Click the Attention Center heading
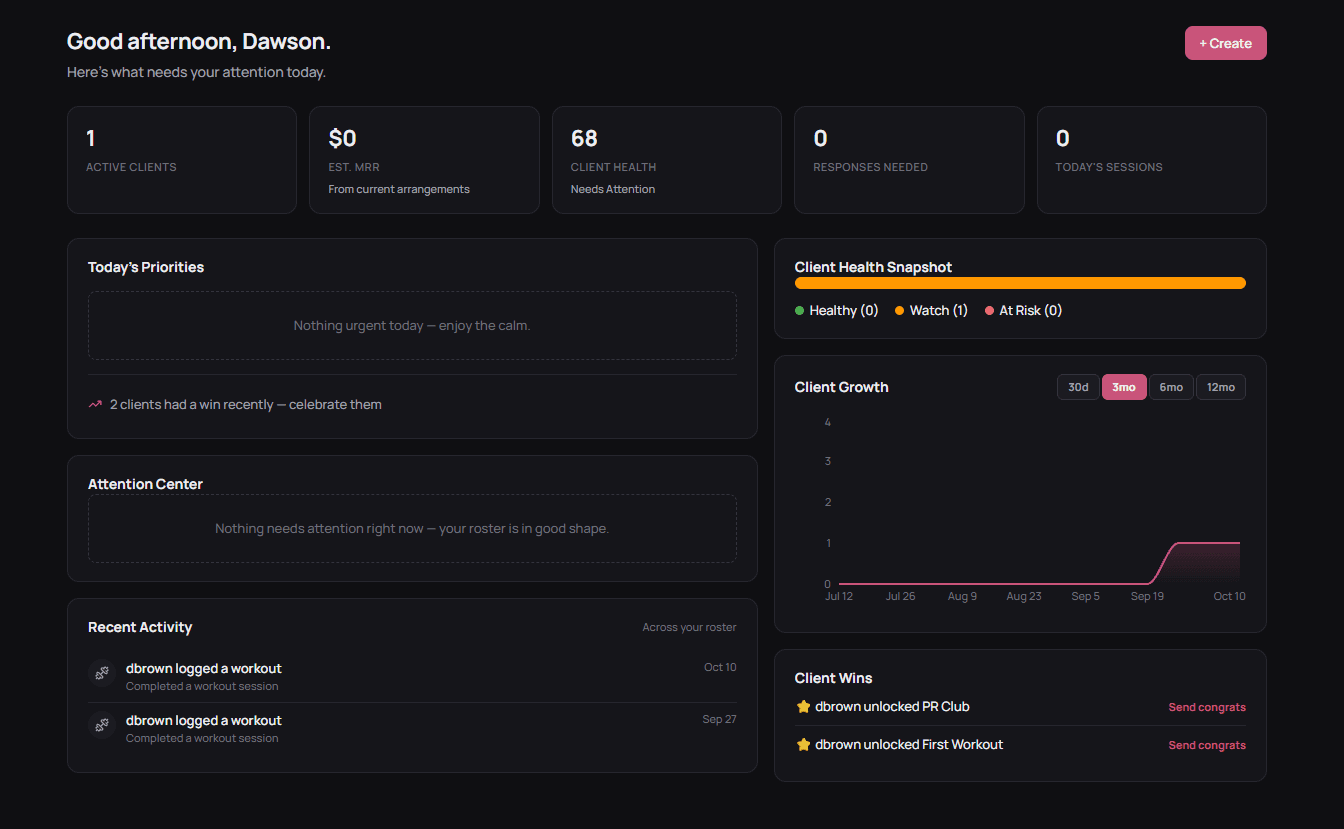 [145, 484]
